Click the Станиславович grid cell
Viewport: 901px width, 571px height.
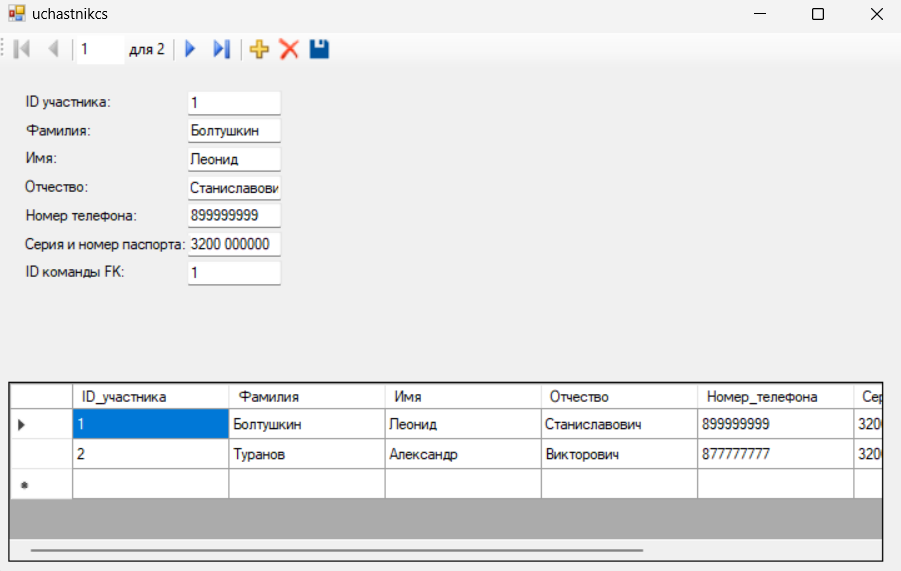coord(619,424)
